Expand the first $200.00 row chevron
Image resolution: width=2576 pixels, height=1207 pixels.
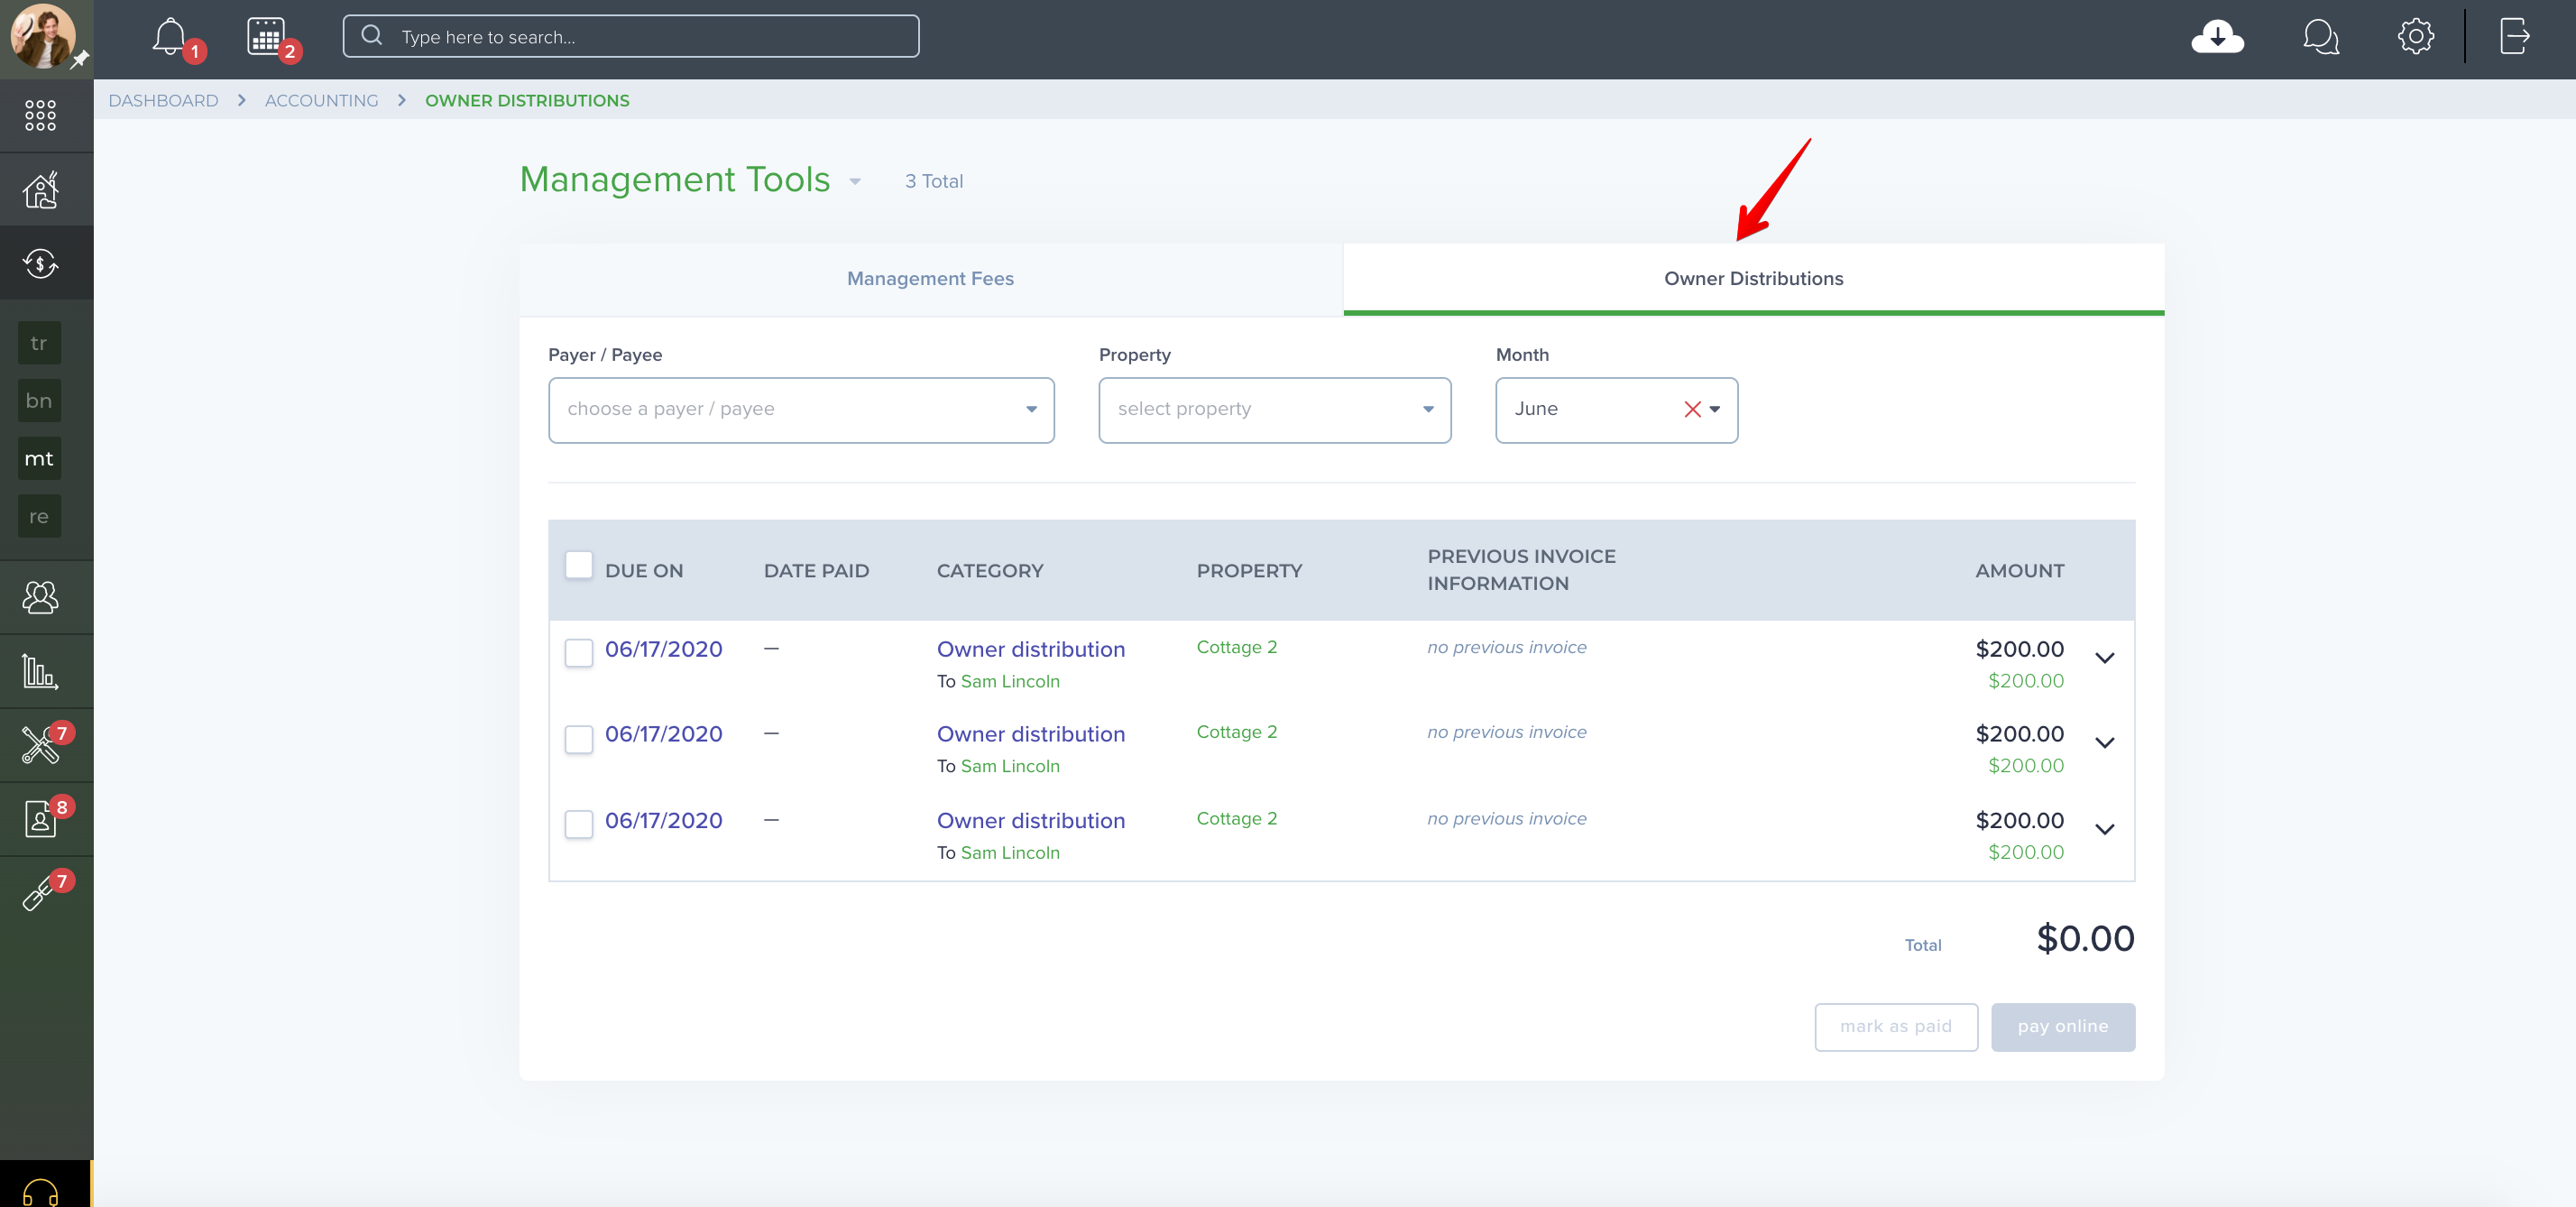tap(2105, 658)
